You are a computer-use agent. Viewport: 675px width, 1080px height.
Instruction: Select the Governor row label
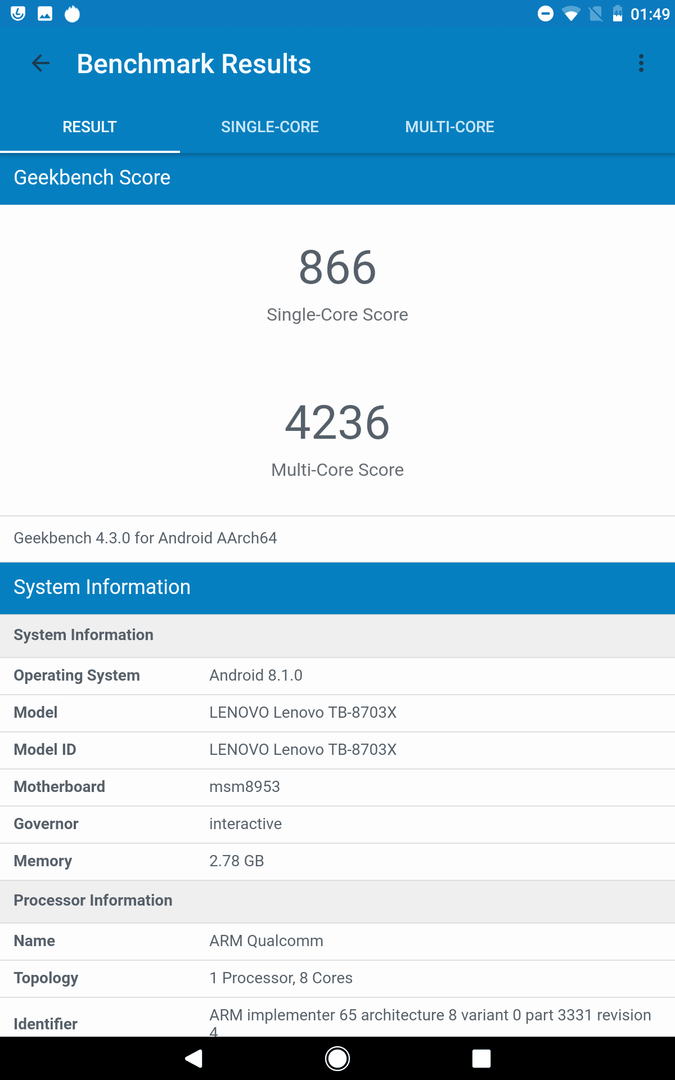tap(46, 824)
